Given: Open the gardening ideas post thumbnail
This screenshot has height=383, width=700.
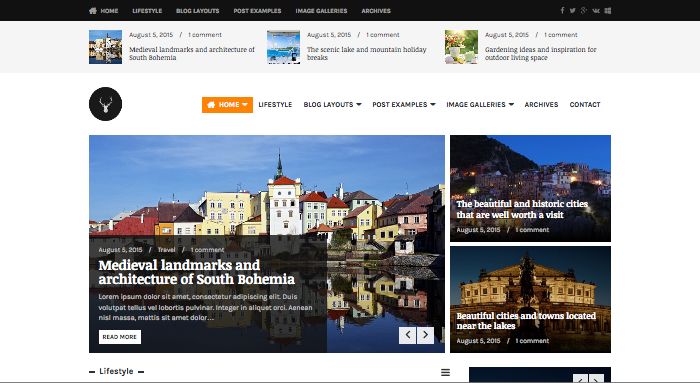Looking at the screenshot, I should tap(461, 47).
